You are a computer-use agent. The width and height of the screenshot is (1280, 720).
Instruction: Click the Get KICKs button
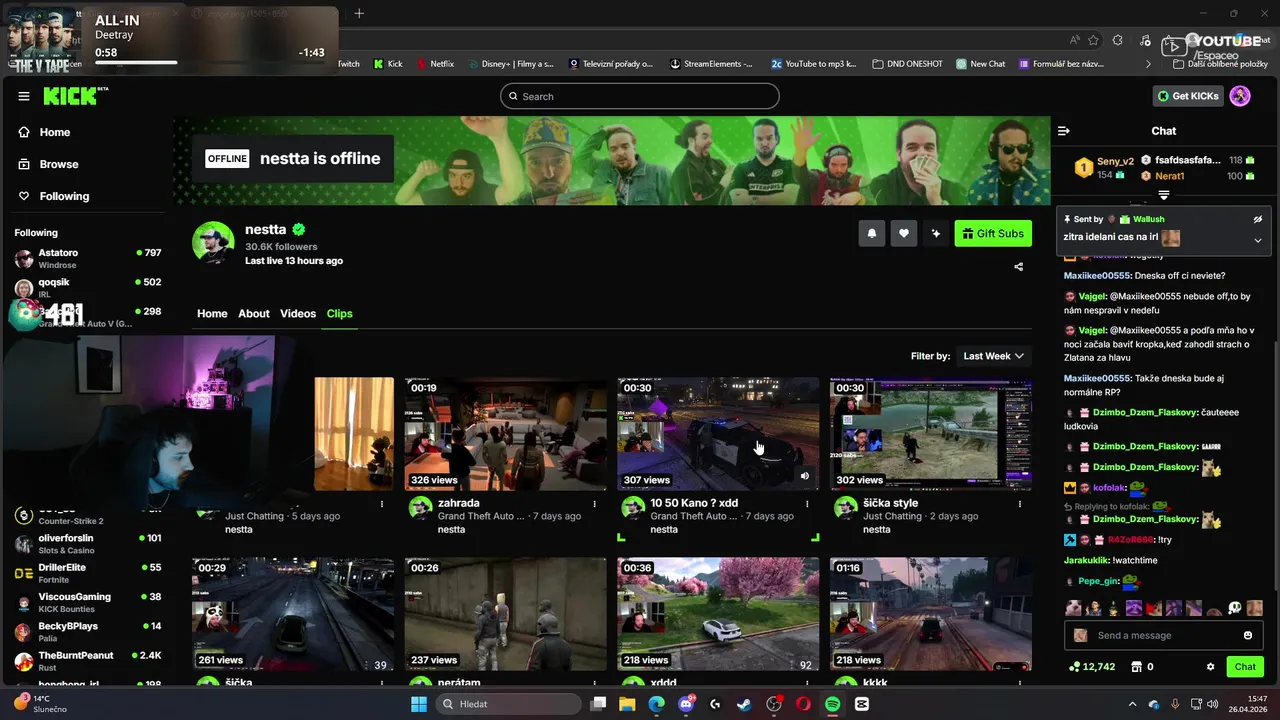click(1188, 96)
